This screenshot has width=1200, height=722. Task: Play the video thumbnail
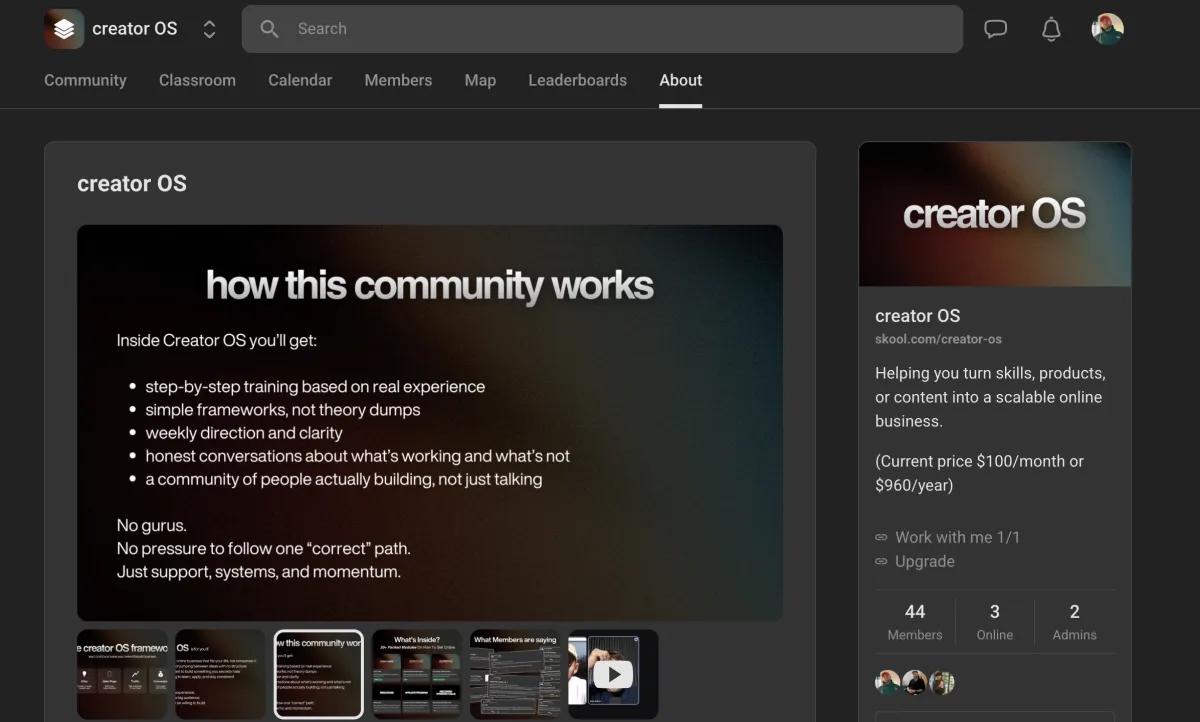point(613,674)
